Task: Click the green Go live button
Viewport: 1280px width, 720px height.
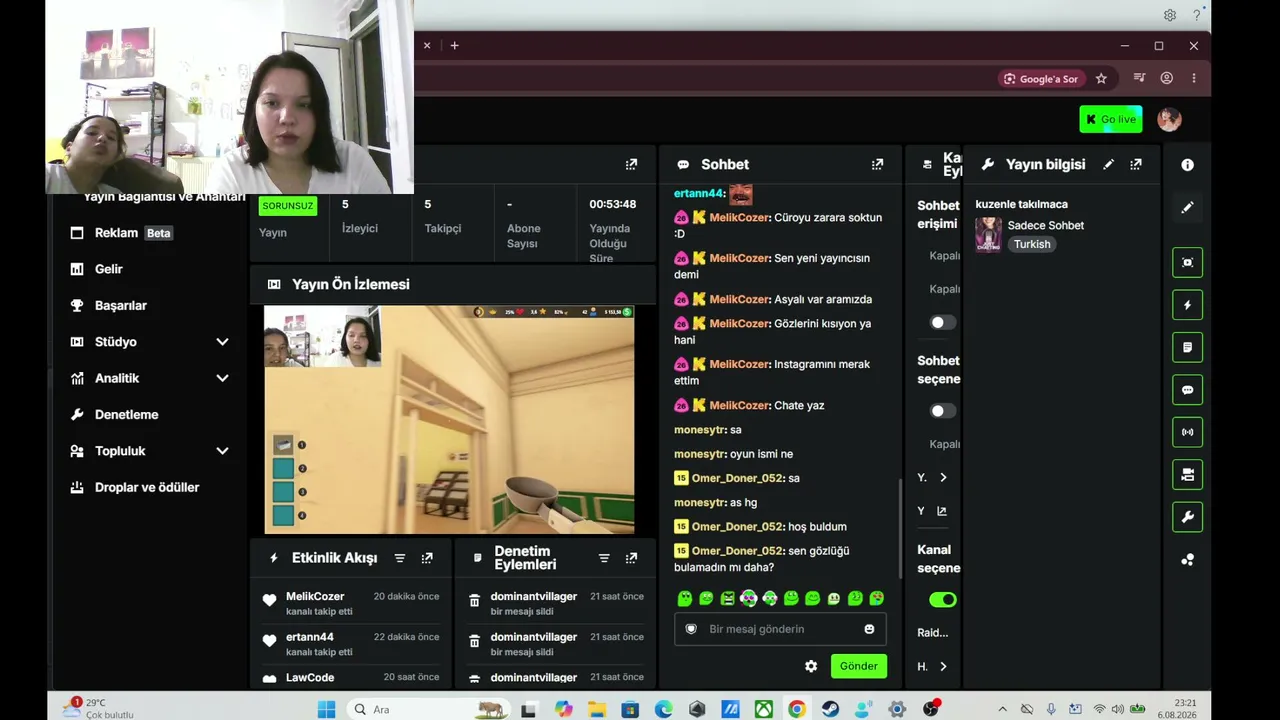Action: [x=1111, y=119]
